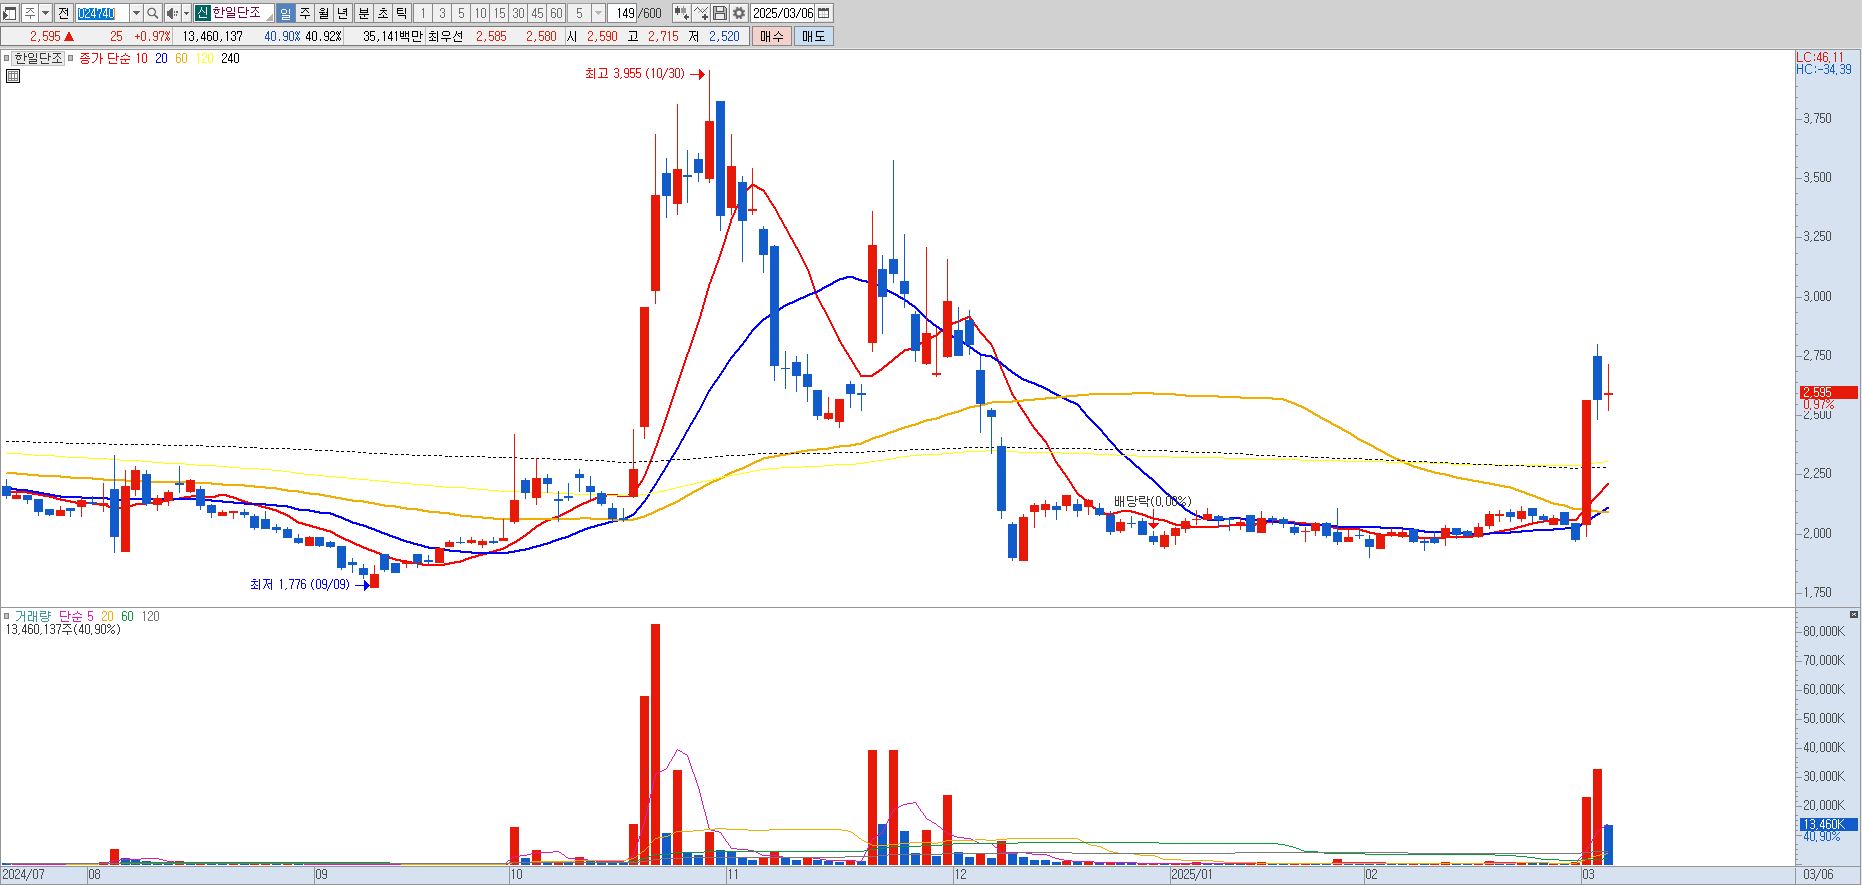The height and width of the screenshot is (885, 1862).
Task: Click the moving average 20 legend label
Action: click(161, 58)
